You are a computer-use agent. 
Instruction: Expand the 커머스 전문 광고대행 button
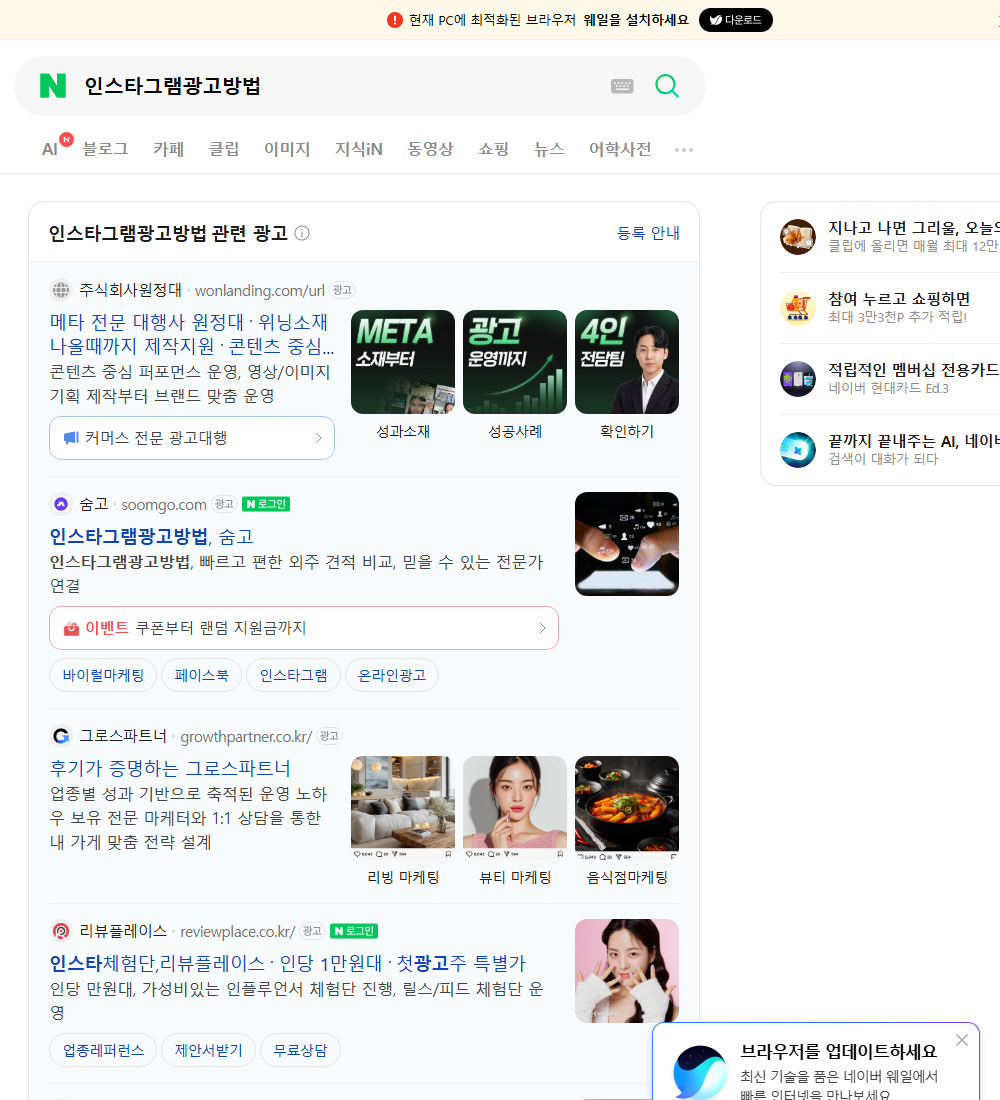pyautogui.click(x=192, y=438)
